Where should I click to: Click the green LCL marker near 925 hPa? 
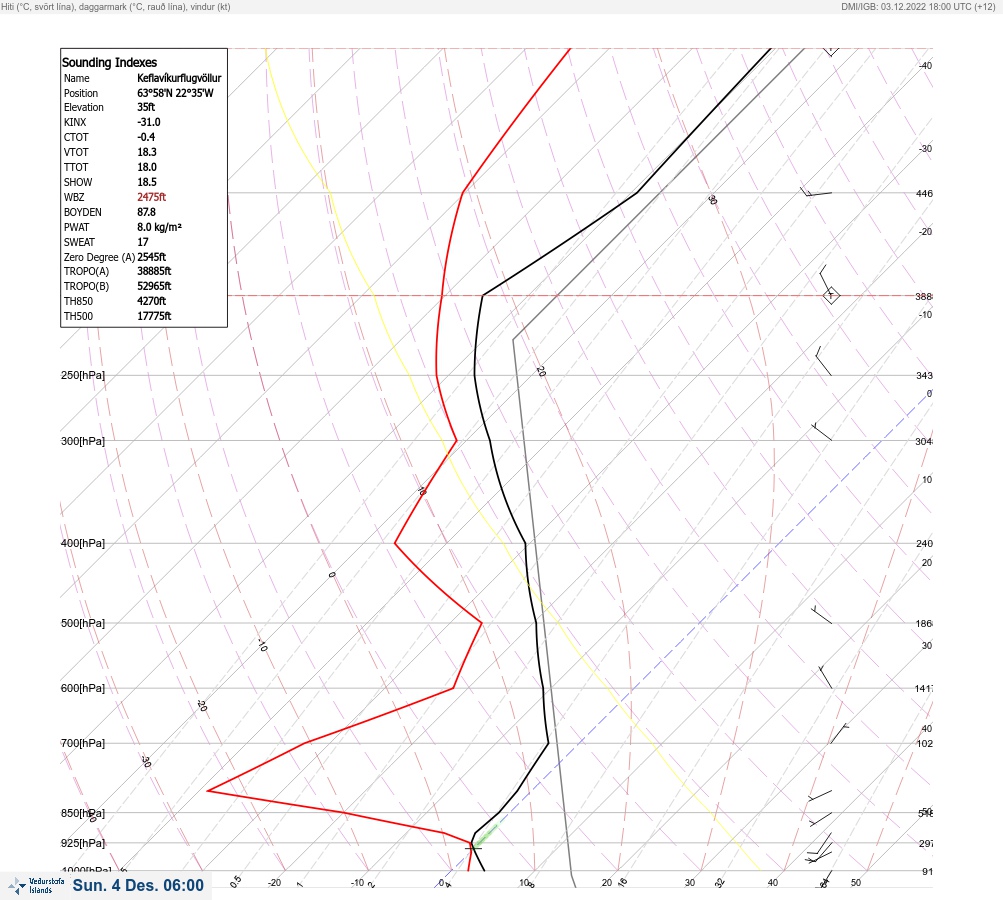pos(486,835)
